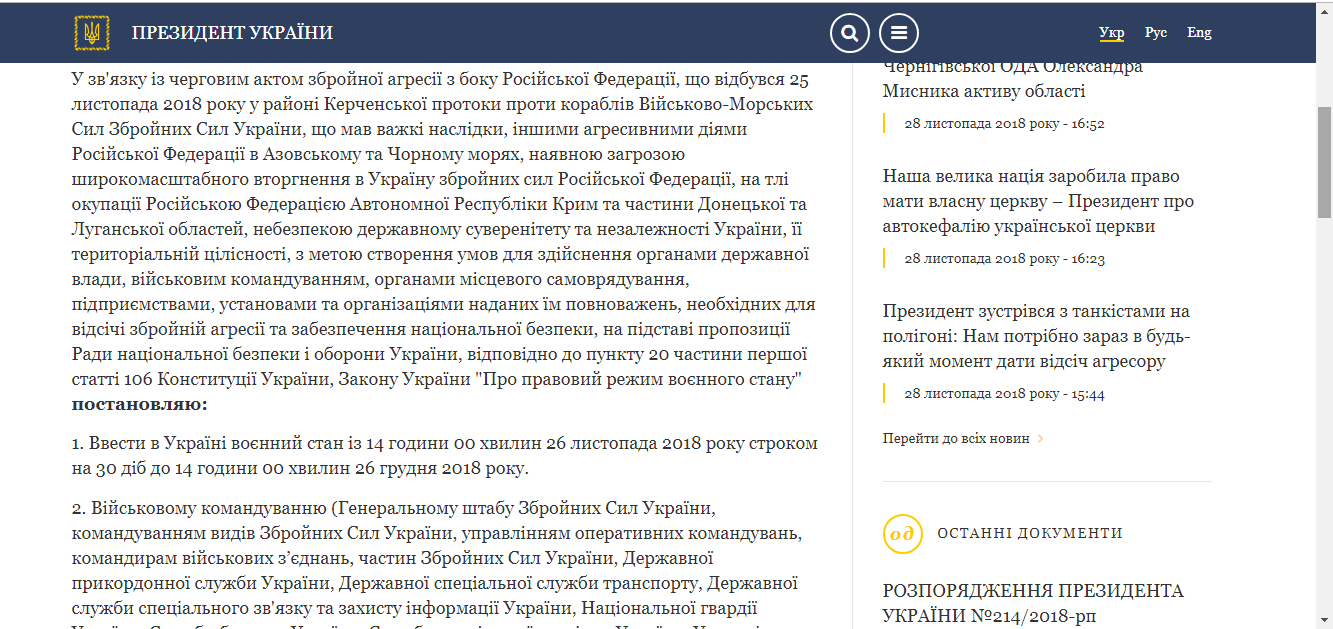Screen dimensions: 1333x629
Task: Click the arrow beside 'Перейти до всіх новин'
Action: pyautogui.click(x=1041, y=439)
